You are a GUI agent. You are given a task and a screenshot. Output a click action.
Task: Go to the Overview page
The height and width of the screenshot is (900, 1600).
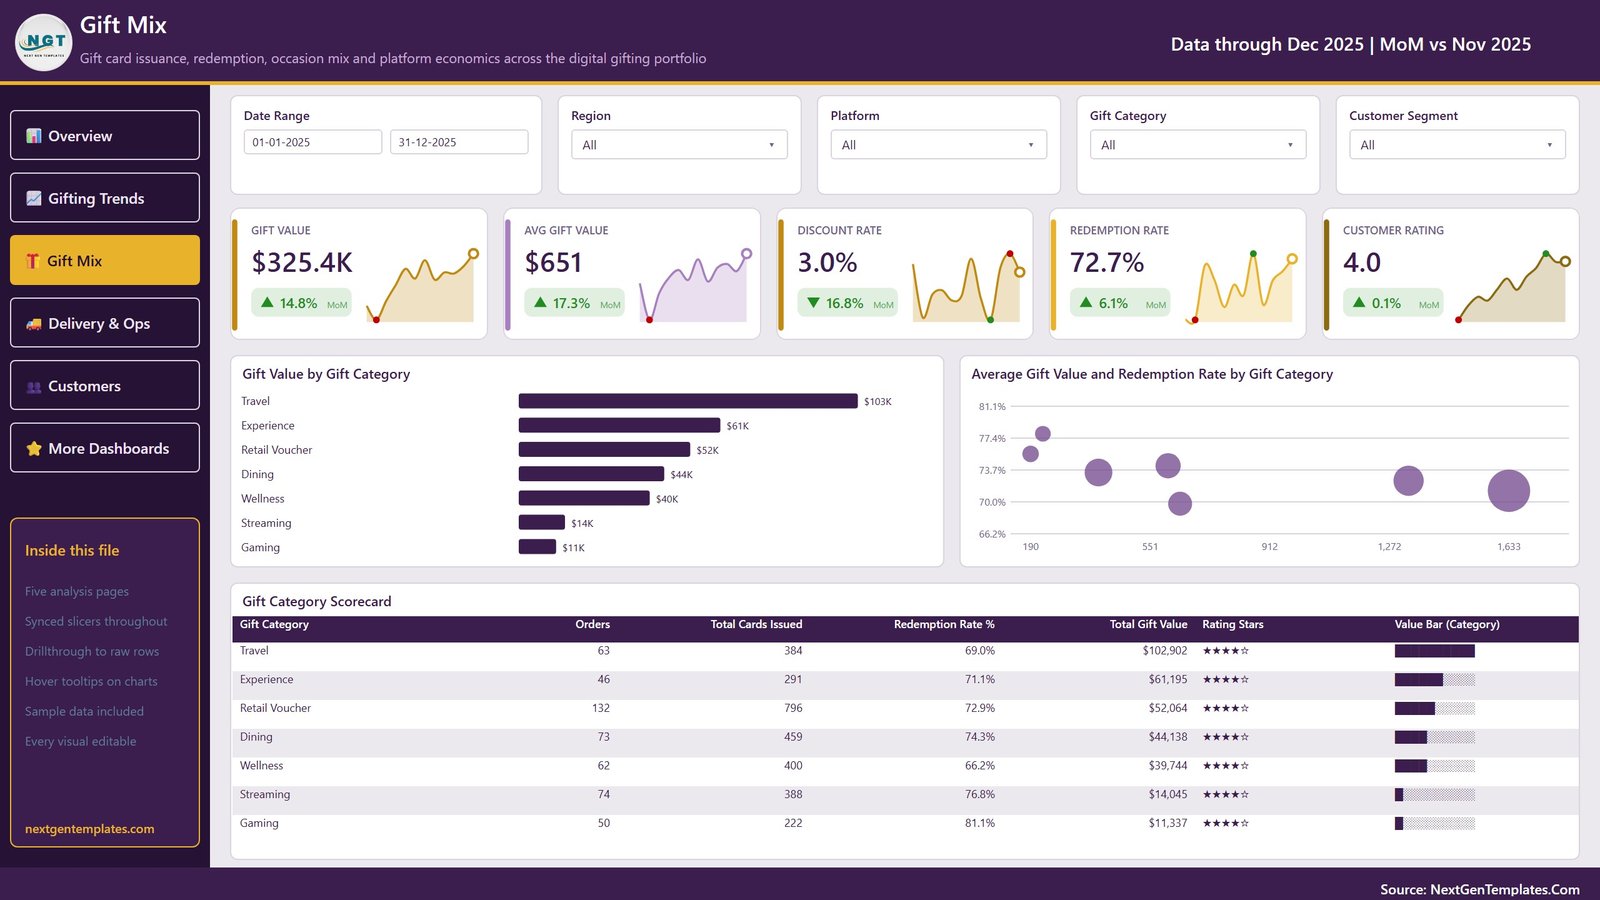tap(105, 135)
